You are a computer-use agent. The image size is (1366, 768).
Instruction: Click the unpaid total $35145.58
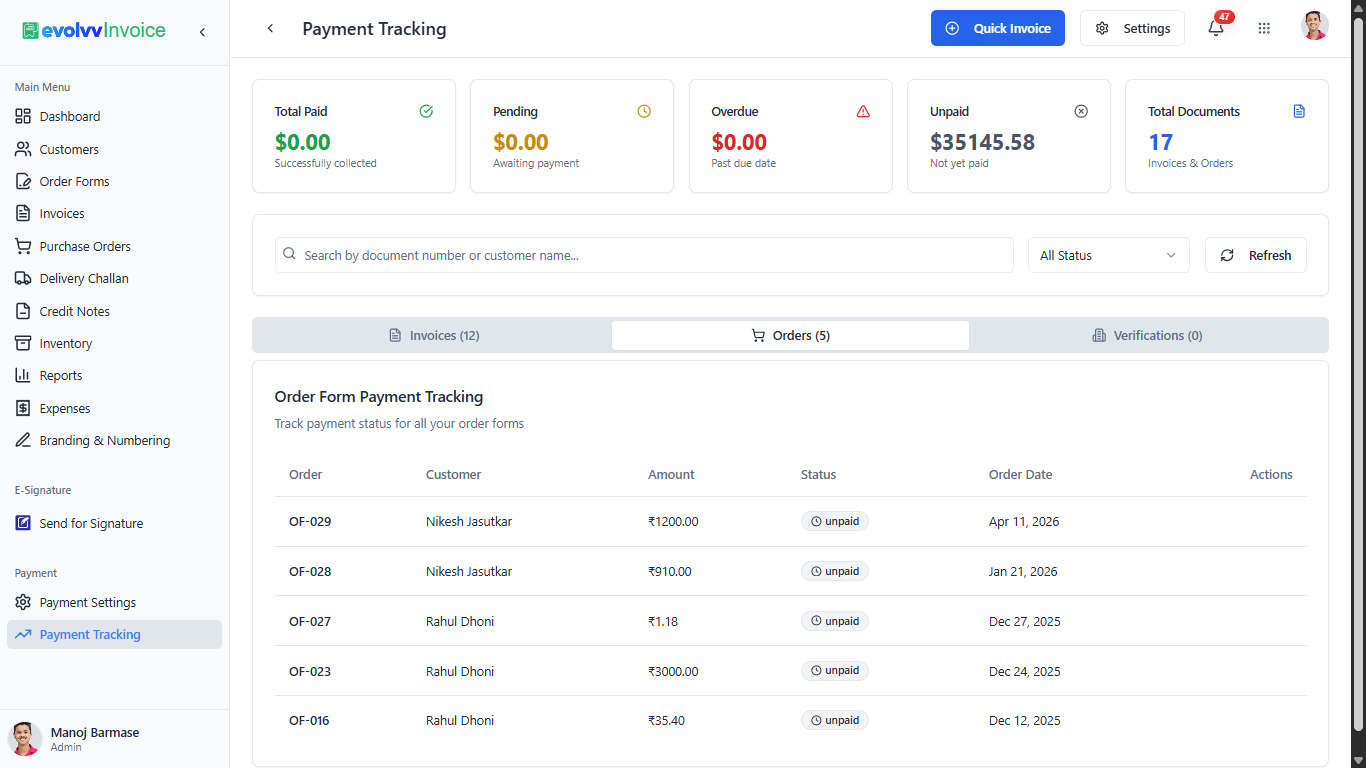point(982,142)
